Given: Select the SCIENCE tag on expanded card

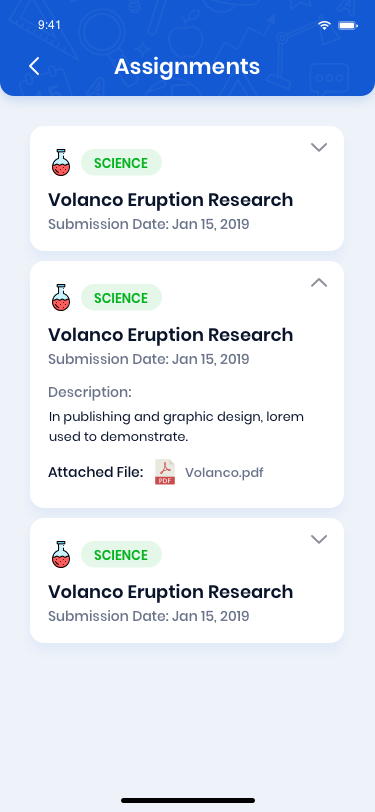Looking at the screenshot, I should [x=121, y=298].
